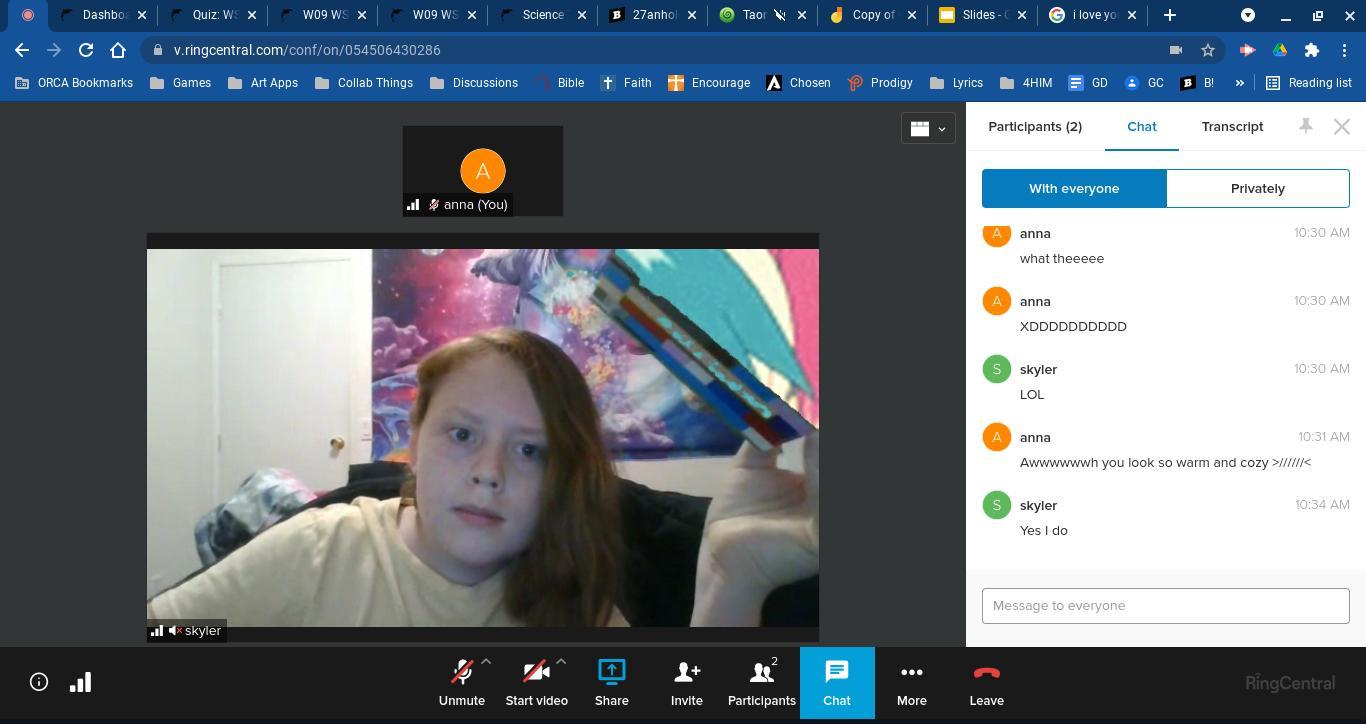Click the 'what theeeee' chat message
Viewport: 1366px width, 724px height.
pos(1062,259)
